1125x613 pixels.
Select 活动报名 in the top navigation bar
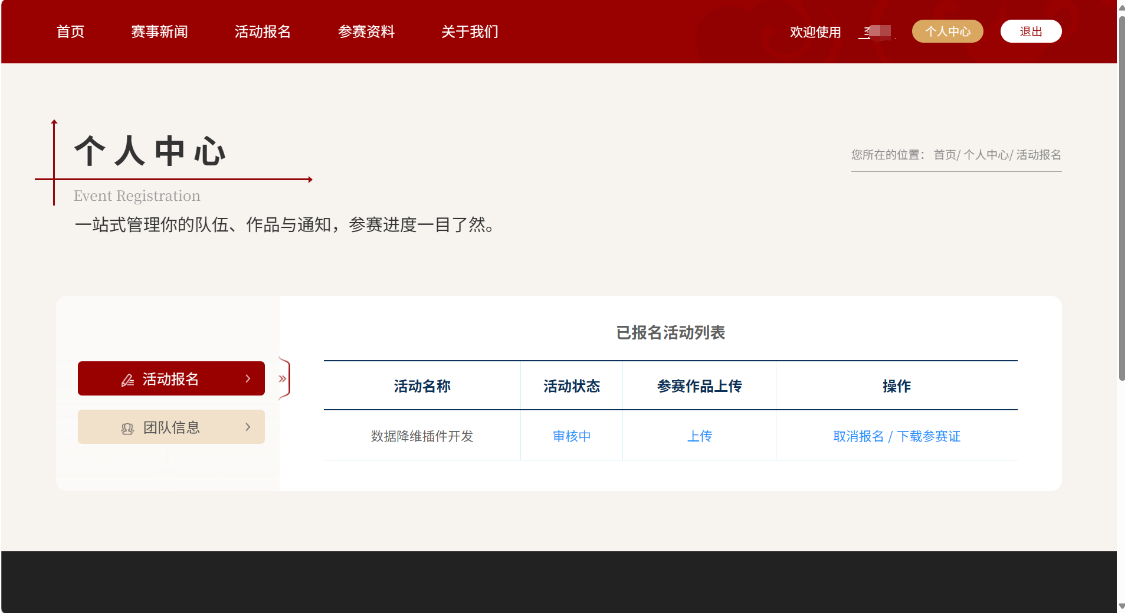(x=262, y=32)
